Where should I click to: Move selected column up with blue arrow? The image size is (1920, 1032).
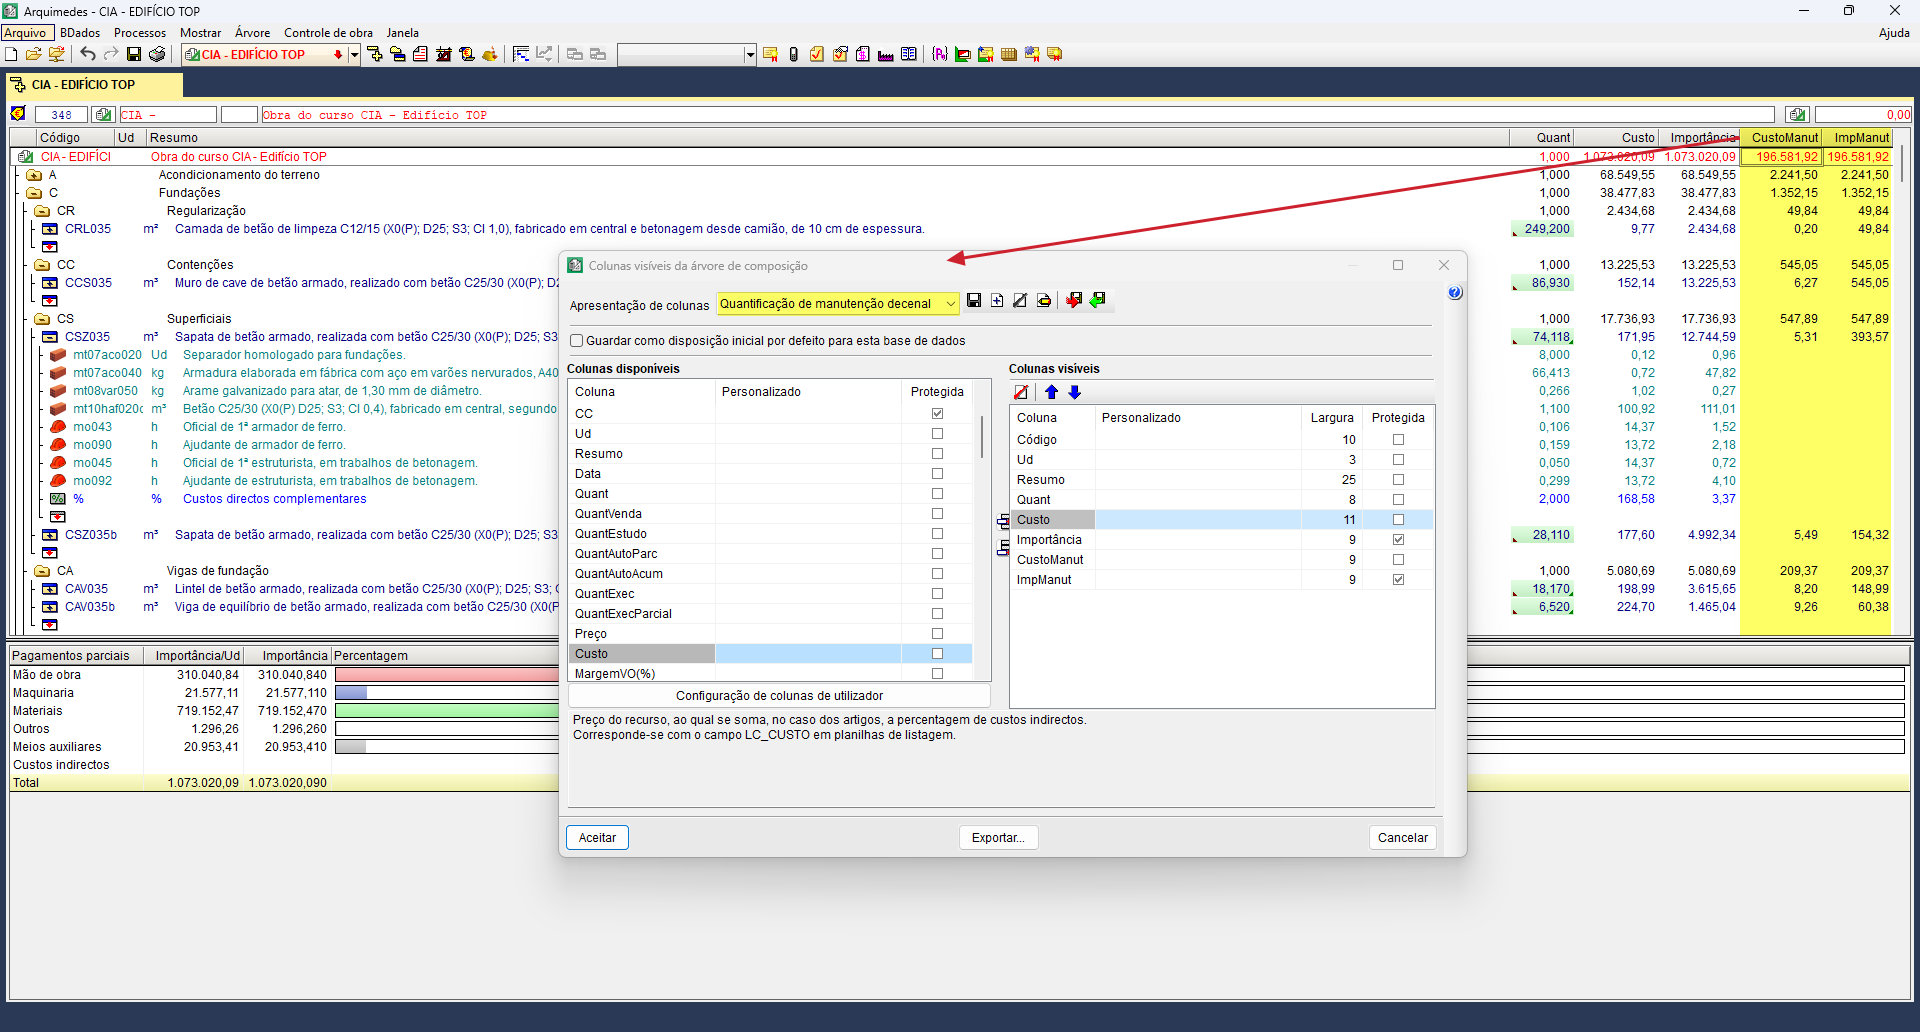[1051, 393]
